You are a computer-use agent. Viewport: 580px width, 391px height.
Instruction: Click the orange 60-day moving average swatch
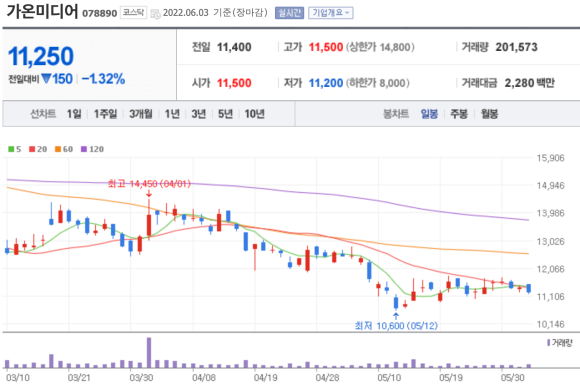pyautogui.click(x=58, y=149)
